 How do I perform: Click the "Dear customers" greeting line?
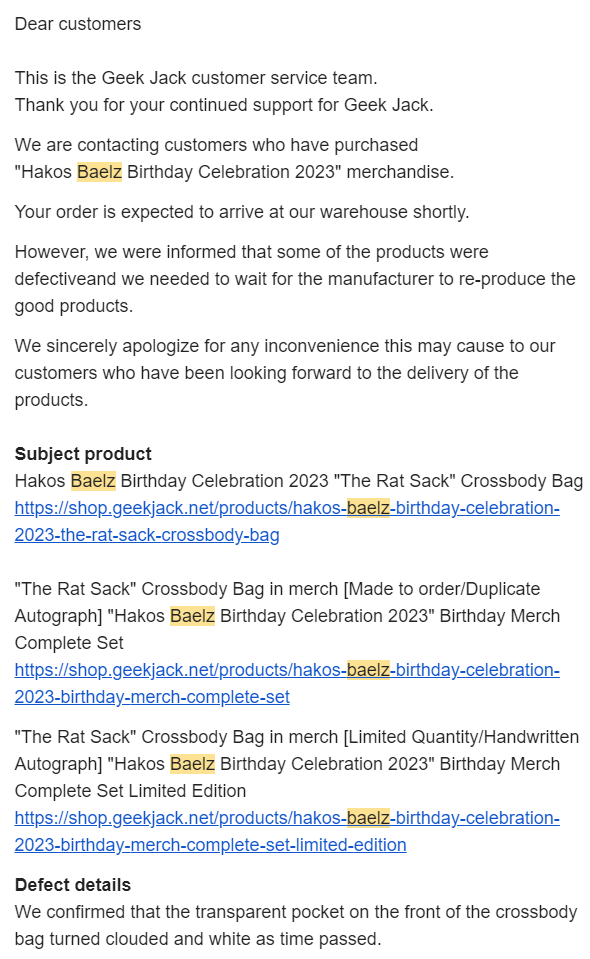[78, 24]
